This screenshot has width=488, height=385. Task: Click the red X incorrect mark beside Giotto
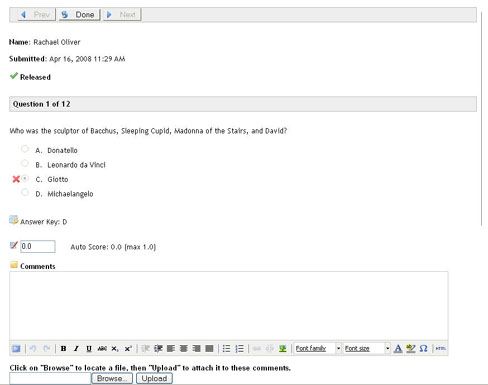coord(16,179)
